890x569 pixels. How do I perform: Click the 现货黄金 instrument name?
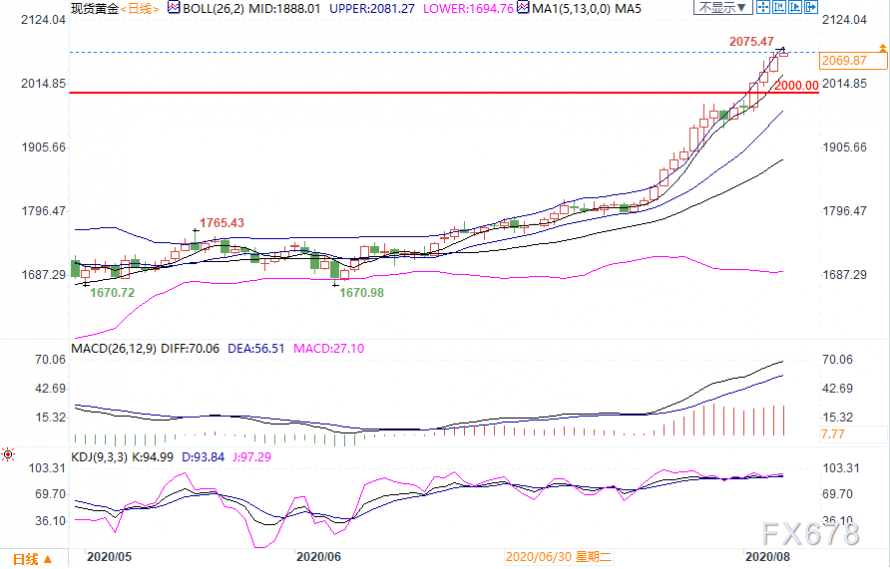95,9
